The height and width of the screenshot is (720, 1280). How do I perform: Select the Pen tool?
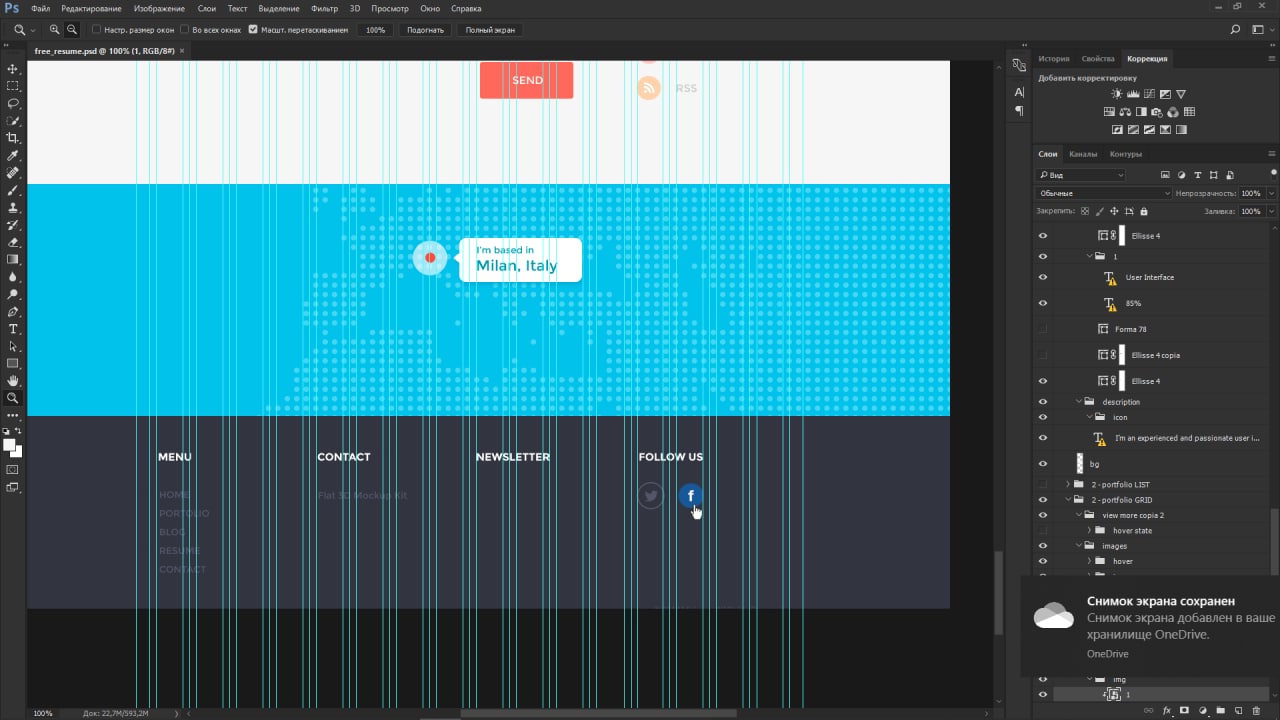[13, 312]
